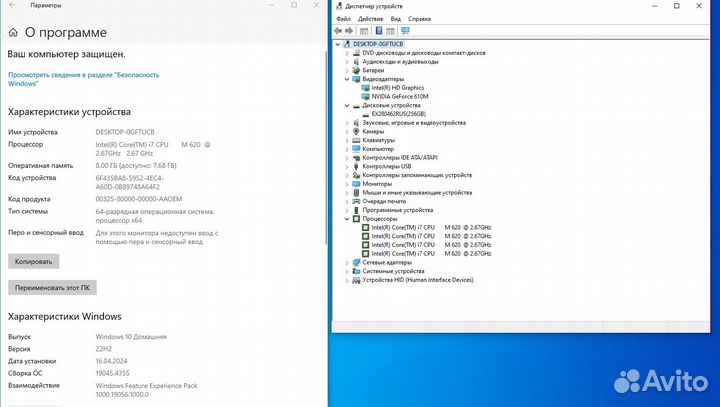Expand the DVD-дисководы node chevron
720x407 pixels.
[347, 53]
